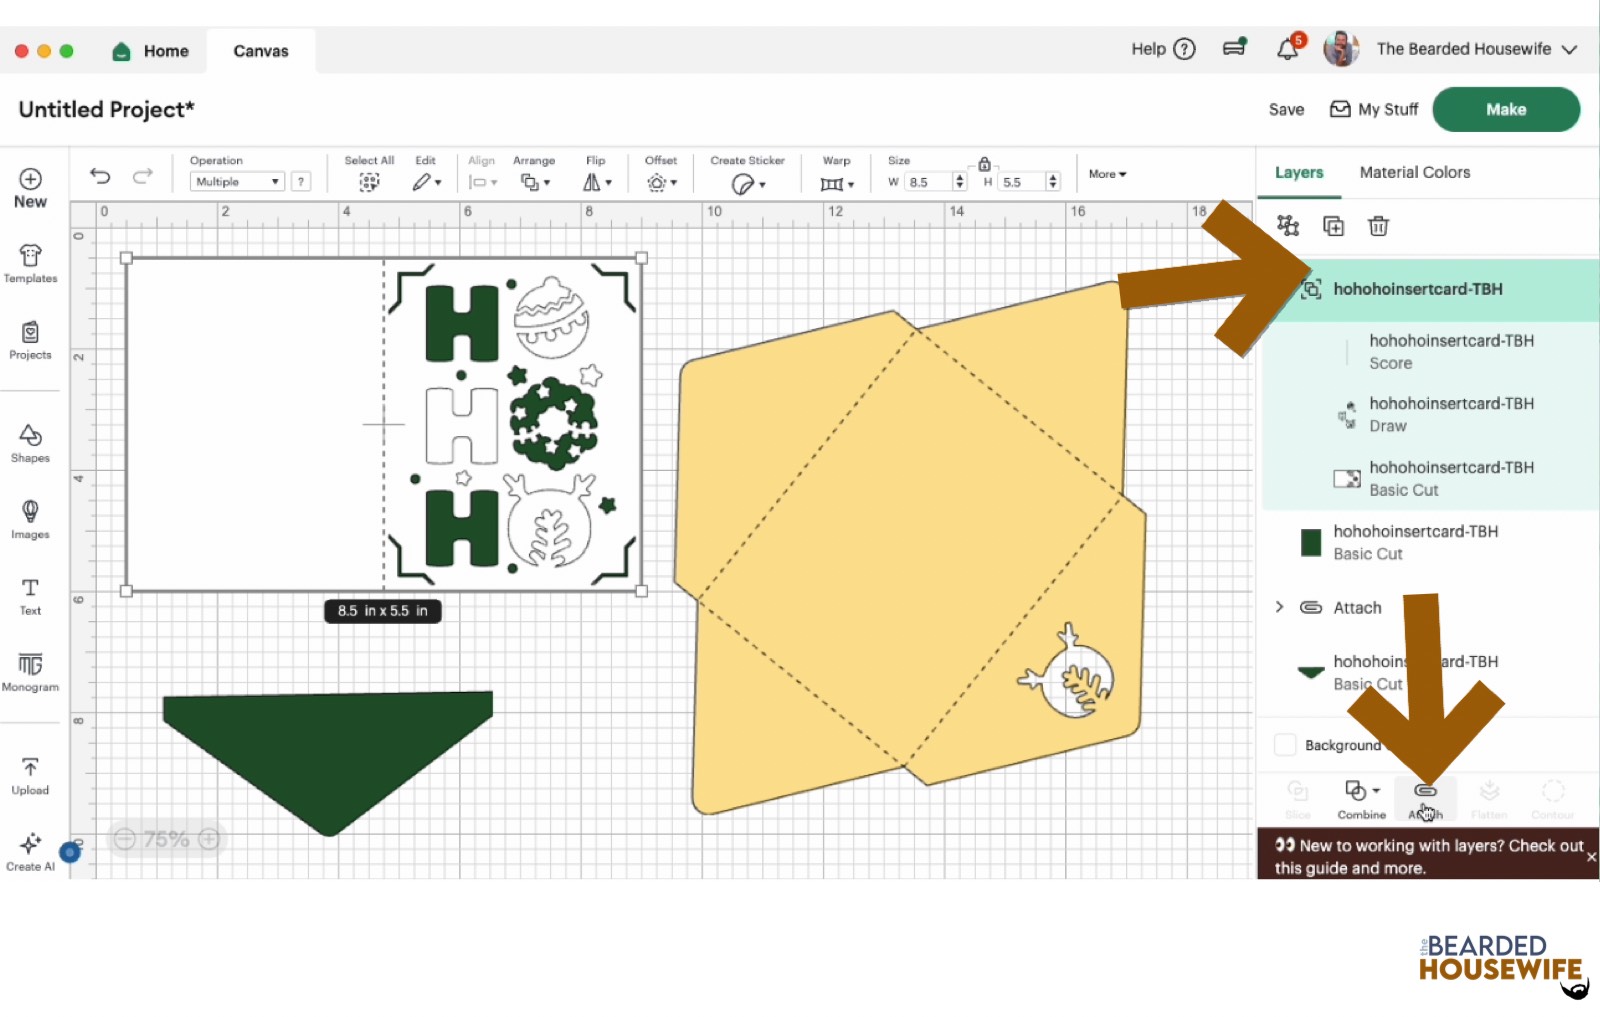Switch to the Material Colors tab
Image resolution: width=1600 pixels, height=1017 pixels.
[1414, 172]
